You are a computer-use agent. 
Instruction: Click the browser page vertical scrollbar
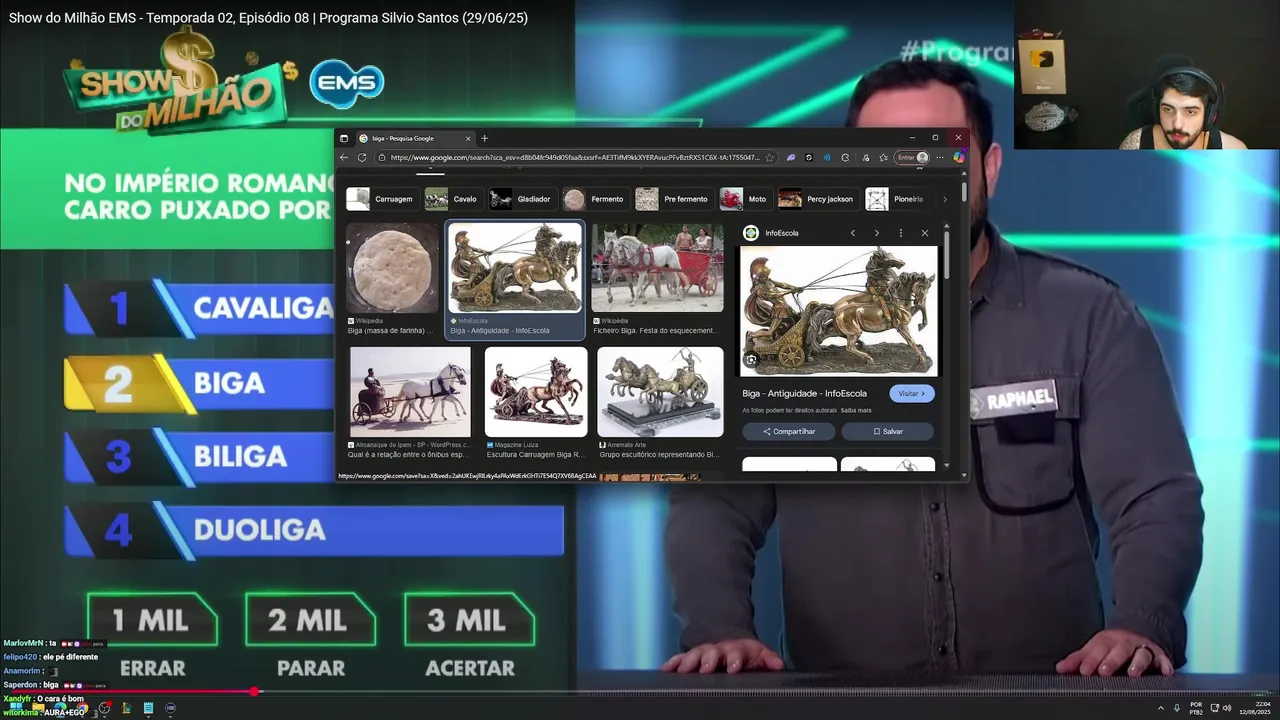(x=964, y=190)
